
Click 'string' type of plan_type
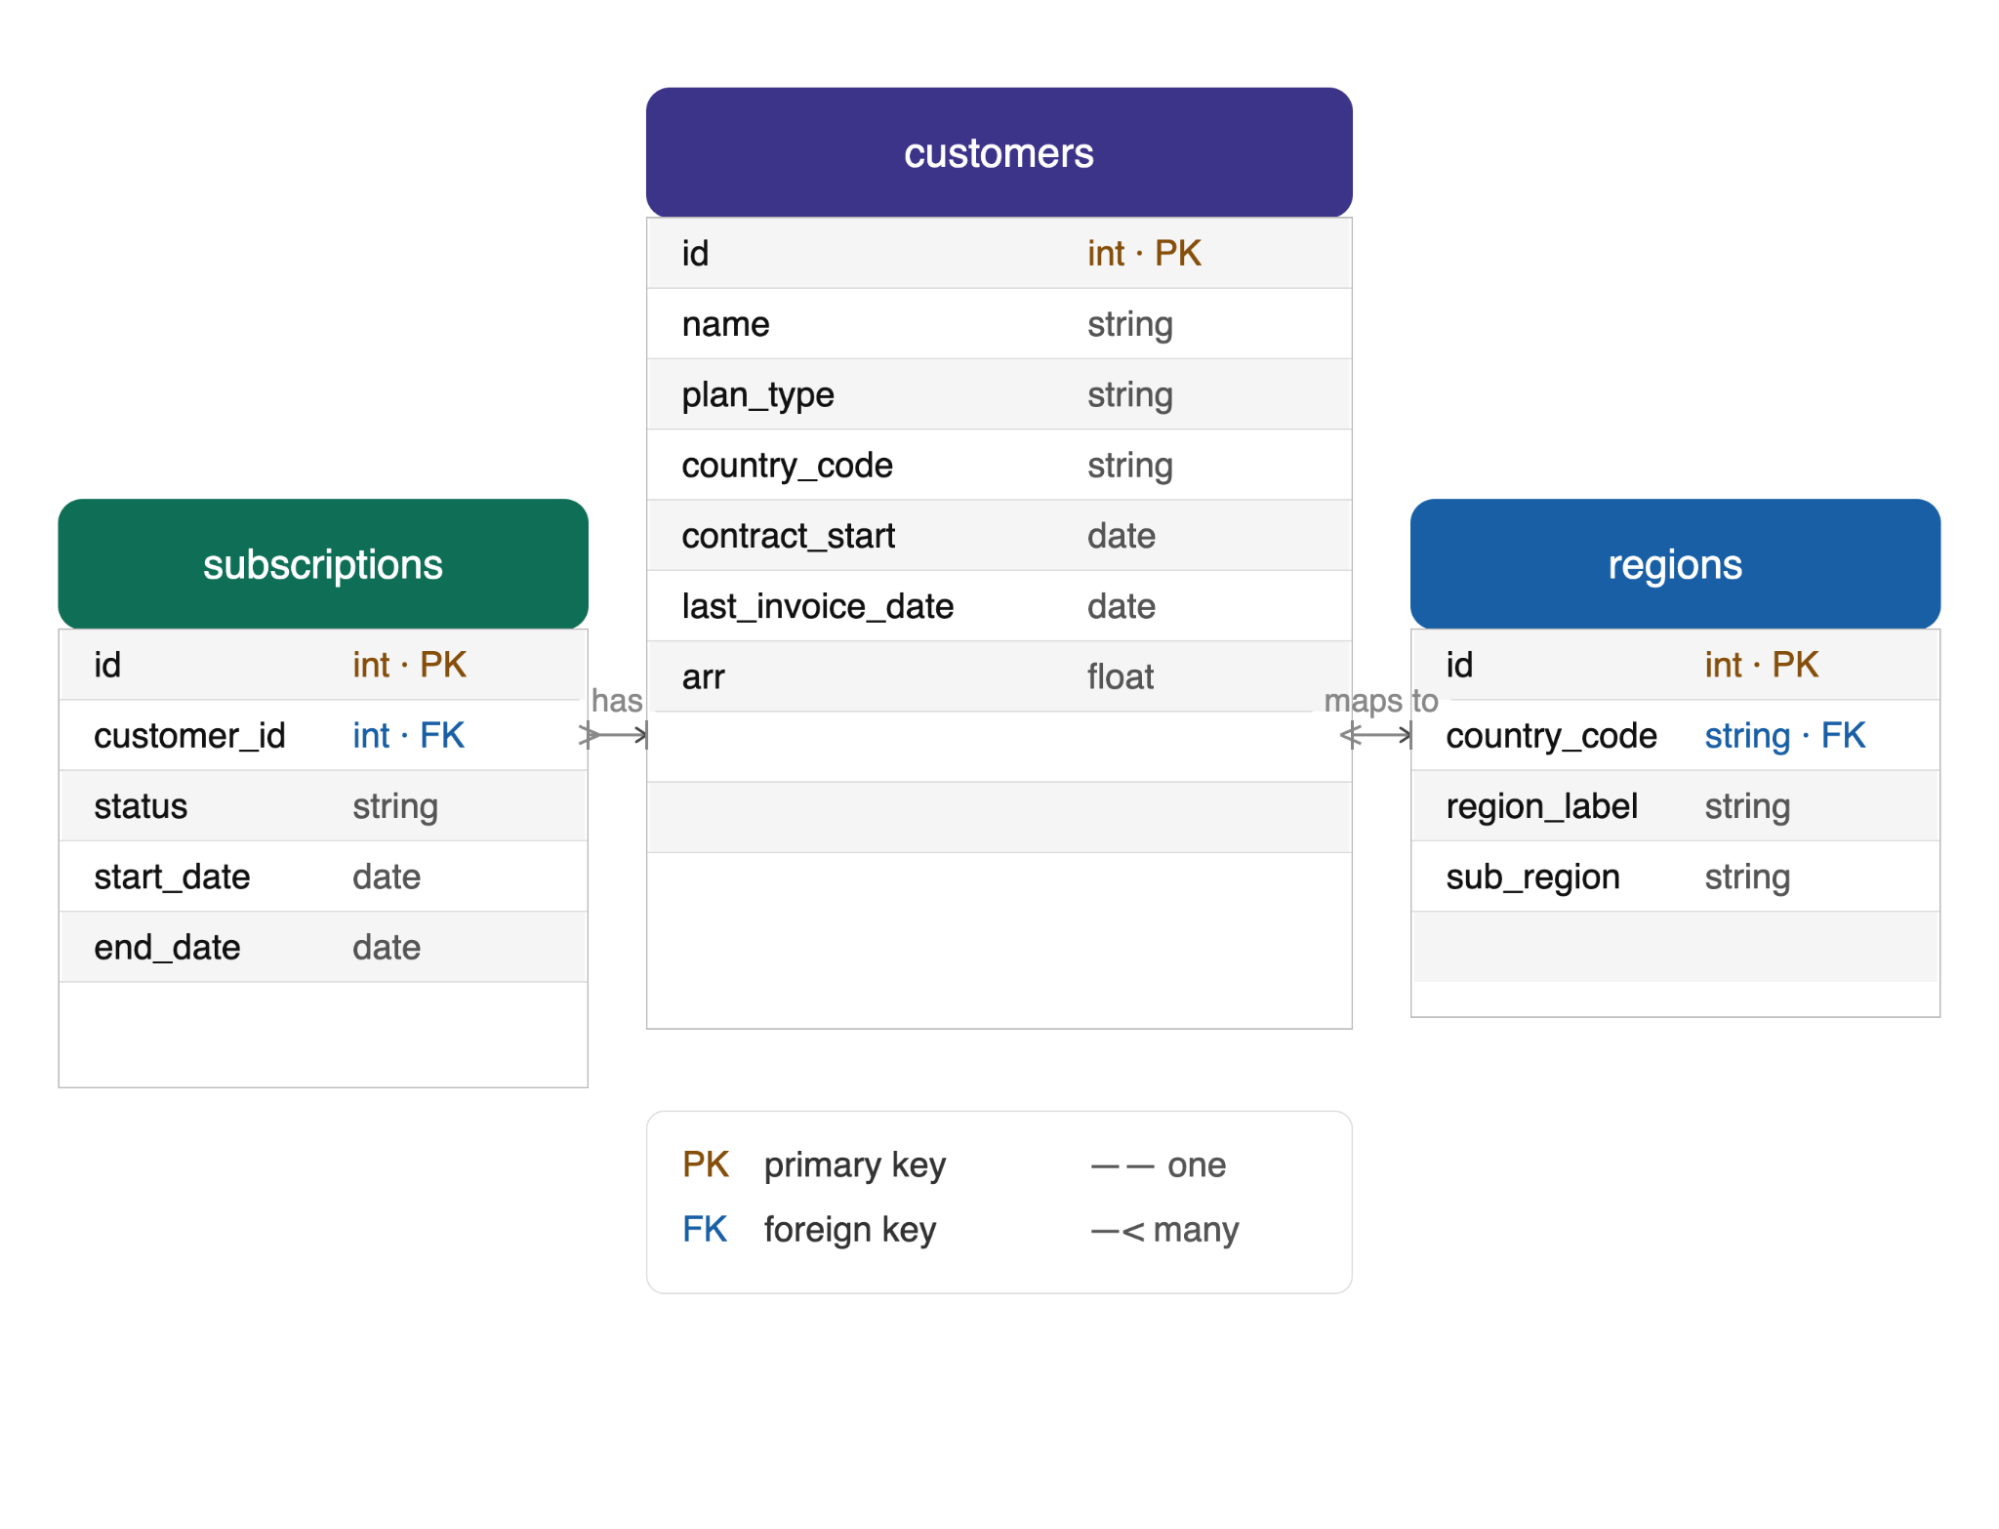(1130, 395)
